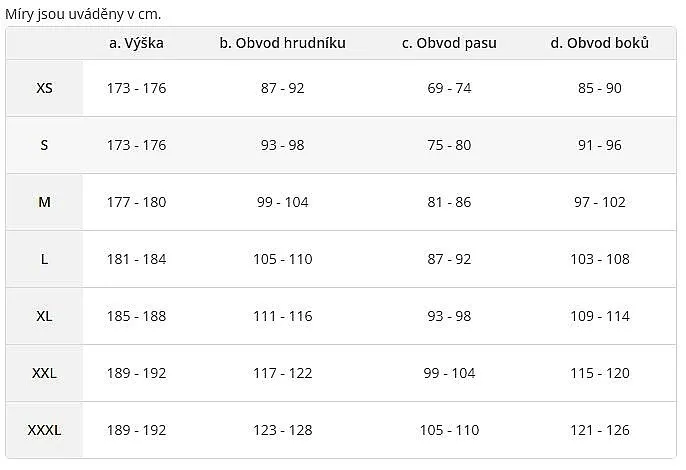The width and height of the screenshot is (686, 470).
Task: Click the XL size row header
Action: click(x=44, y=316)
